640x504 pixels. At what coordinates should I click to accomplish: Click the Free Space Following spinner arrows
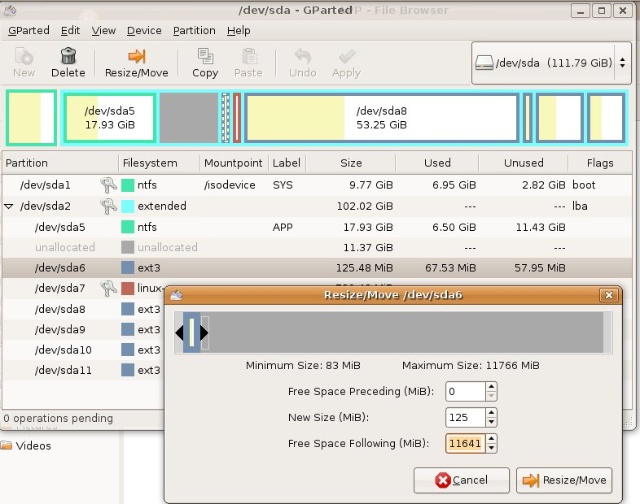(x=491, y=443)
